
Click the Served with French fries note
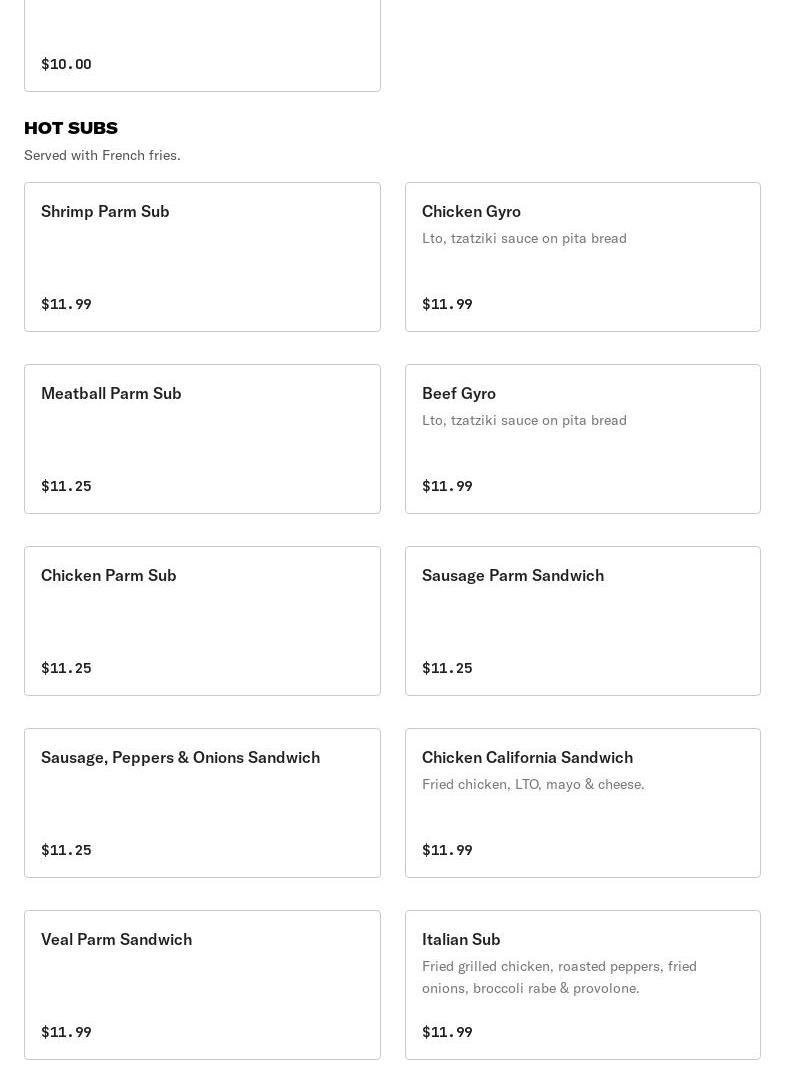click(102, 155)
